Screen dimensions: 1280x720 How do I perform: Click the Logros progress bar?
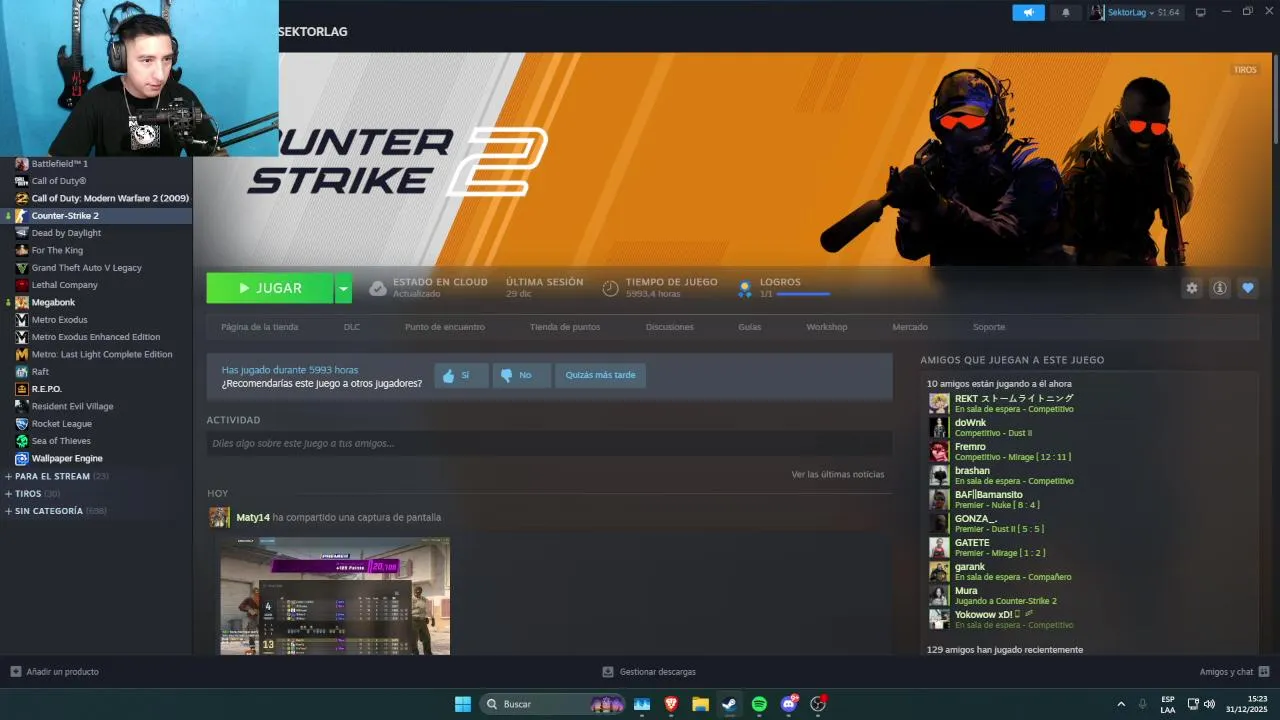coord(803,294)
